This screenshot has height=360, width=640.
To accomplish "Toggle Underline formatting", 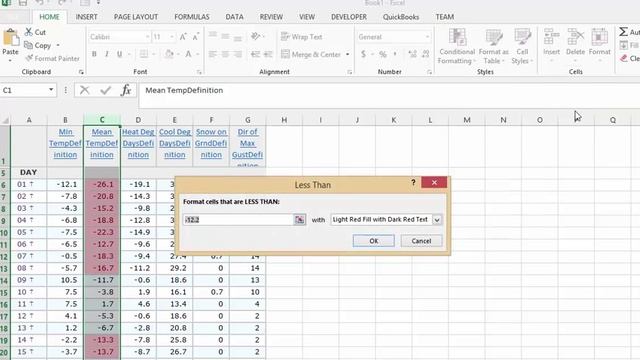I will (120, 54).
